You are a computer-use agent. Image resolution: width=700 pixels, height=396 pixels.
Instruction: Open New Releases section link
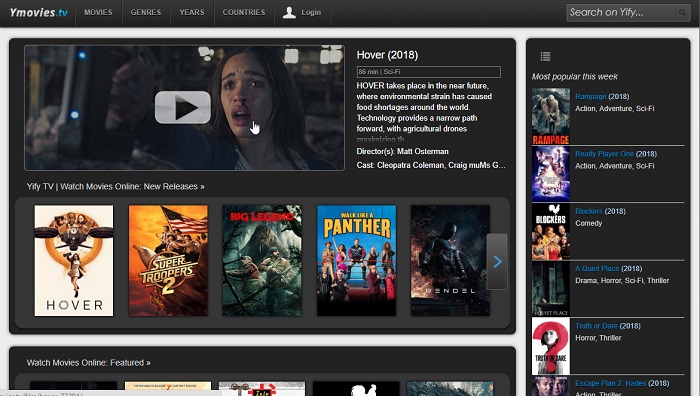tap(115, 187)
